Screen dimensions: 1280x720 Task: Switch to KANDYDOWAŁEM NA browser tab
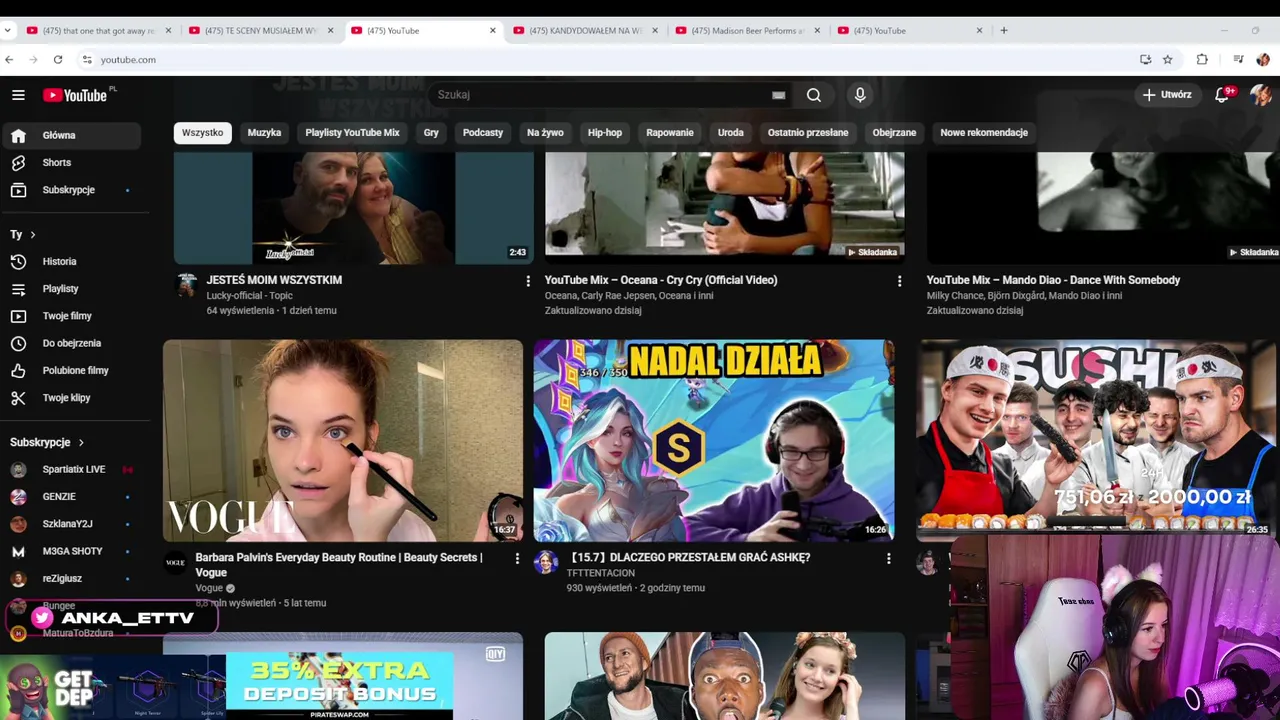coord(585,30)
